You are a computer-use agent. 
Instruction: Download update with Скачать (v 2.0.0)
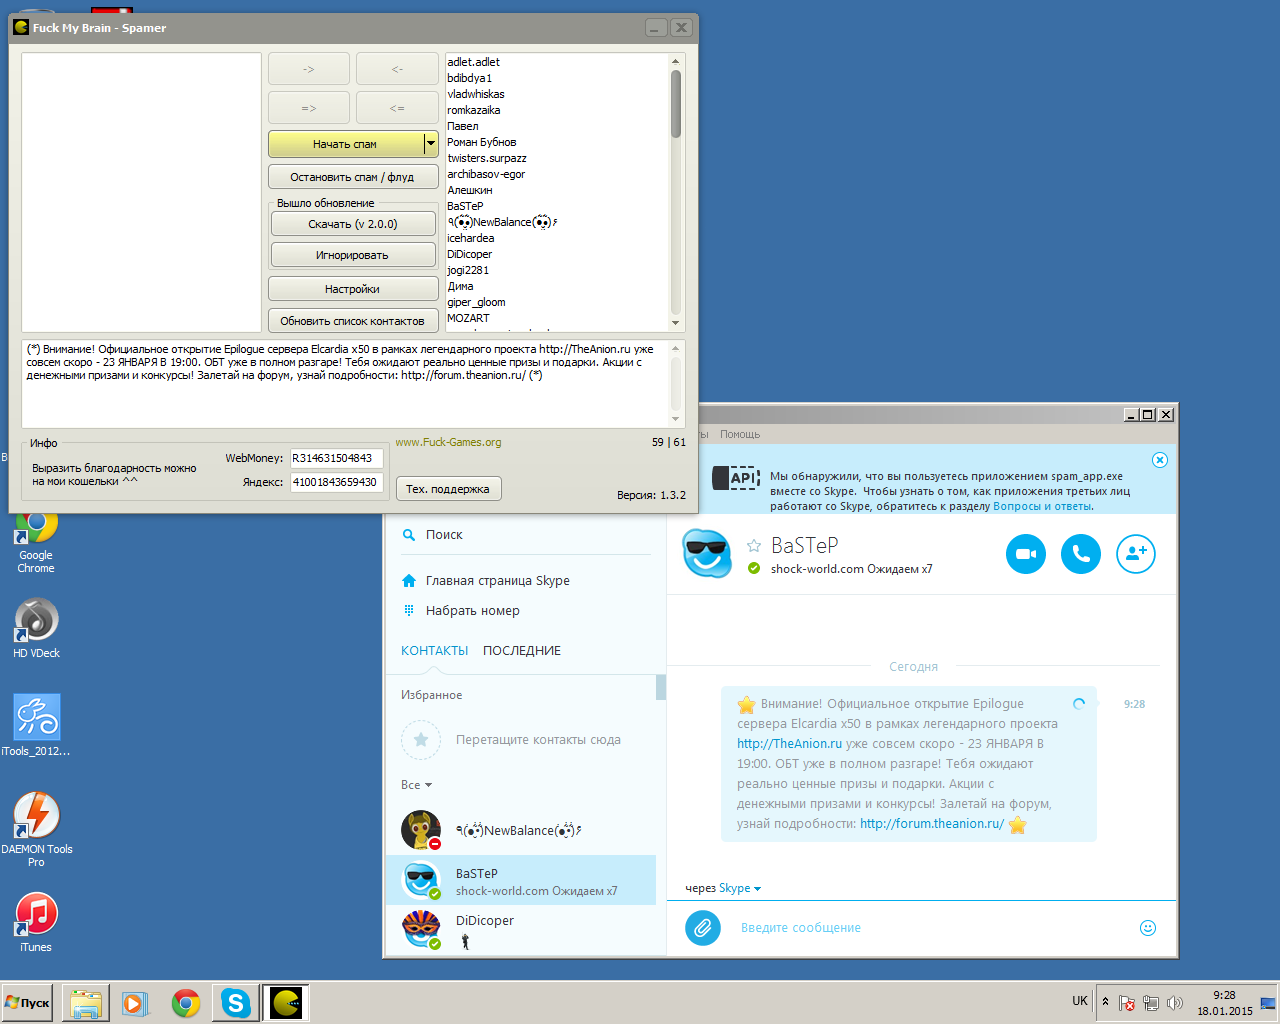tap(353, 224)
